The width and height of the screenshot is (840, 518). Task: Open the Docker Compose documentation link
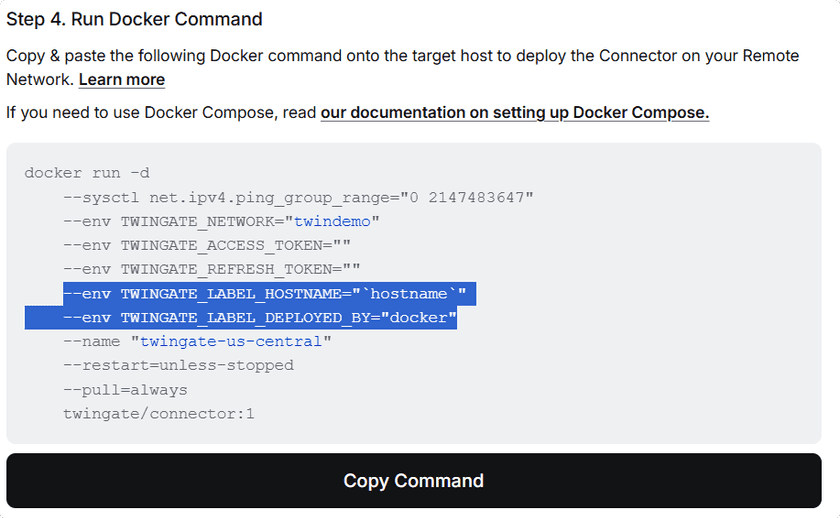pos(514,112)
